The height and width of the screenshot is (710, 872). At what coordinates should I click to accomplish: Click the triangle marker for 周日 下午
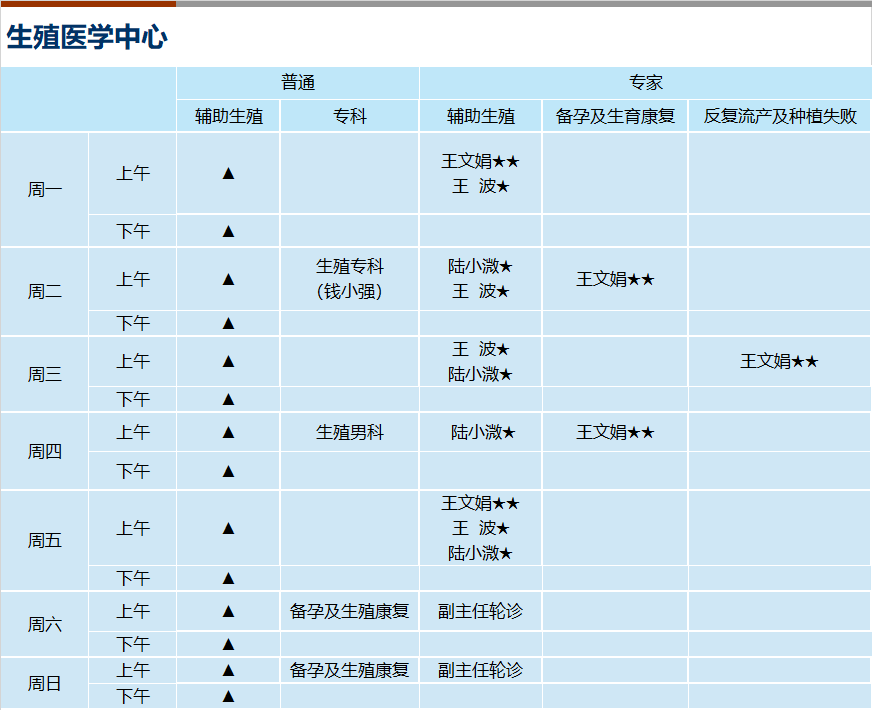pos(228,696)
